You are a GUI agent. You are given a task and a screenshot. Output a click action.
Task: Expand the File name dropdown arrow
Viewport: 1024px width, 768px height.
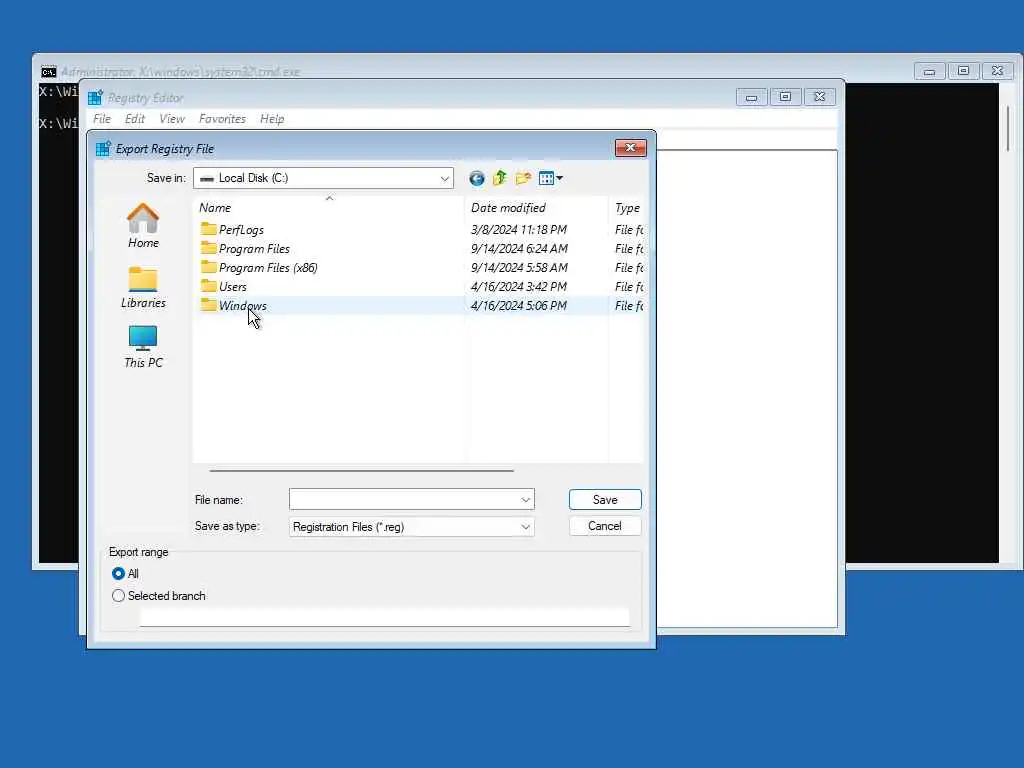pyautogui.click(x=526, y=500)
